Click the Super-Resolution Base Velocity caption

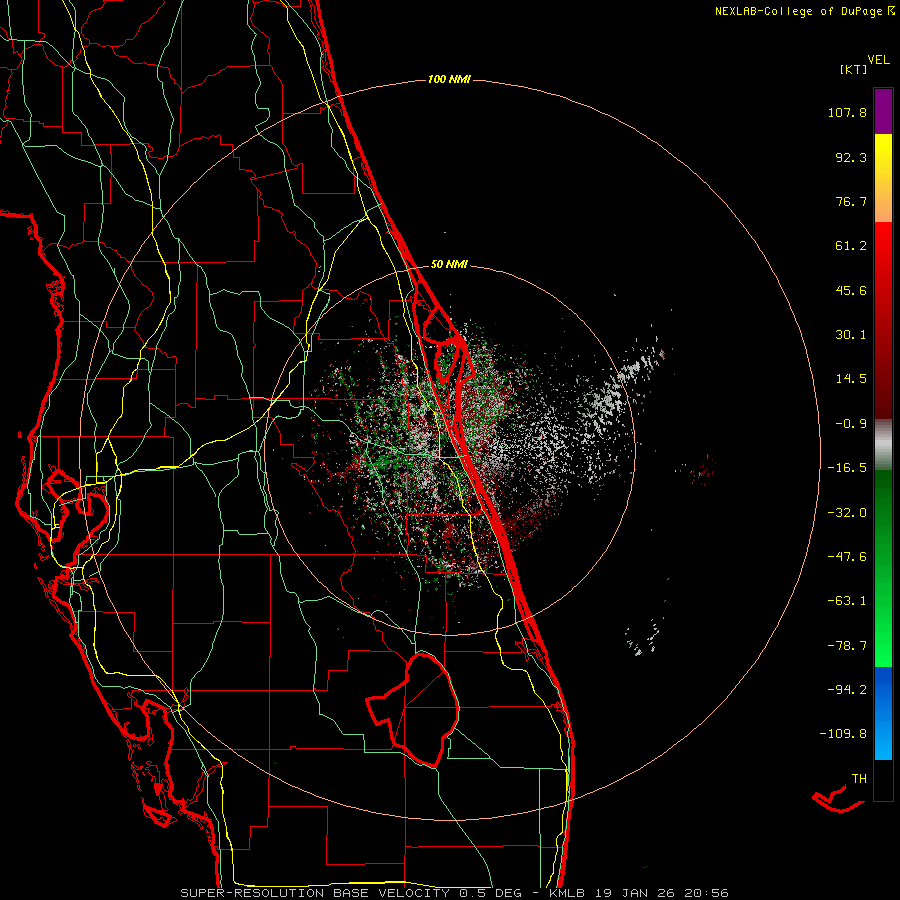(454, 893)
